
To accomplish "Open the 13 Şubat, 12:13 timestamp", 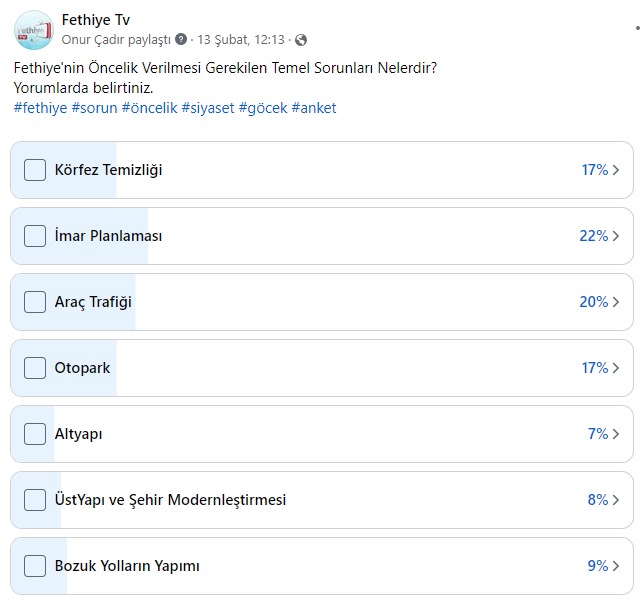I will coord(242,39).
